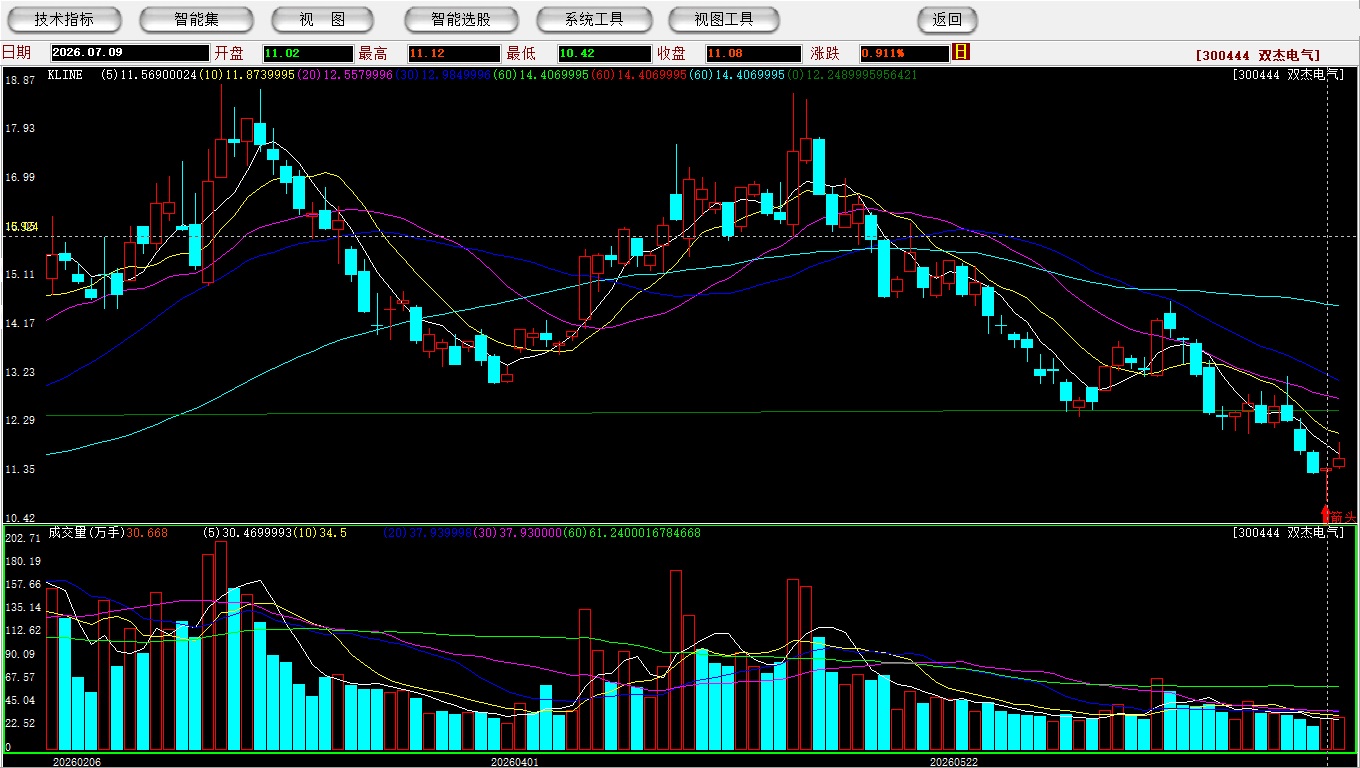This screenshot has width=1360, height=768.
Task: Open the 技术指标 menu button
Action: pos(64,20)
